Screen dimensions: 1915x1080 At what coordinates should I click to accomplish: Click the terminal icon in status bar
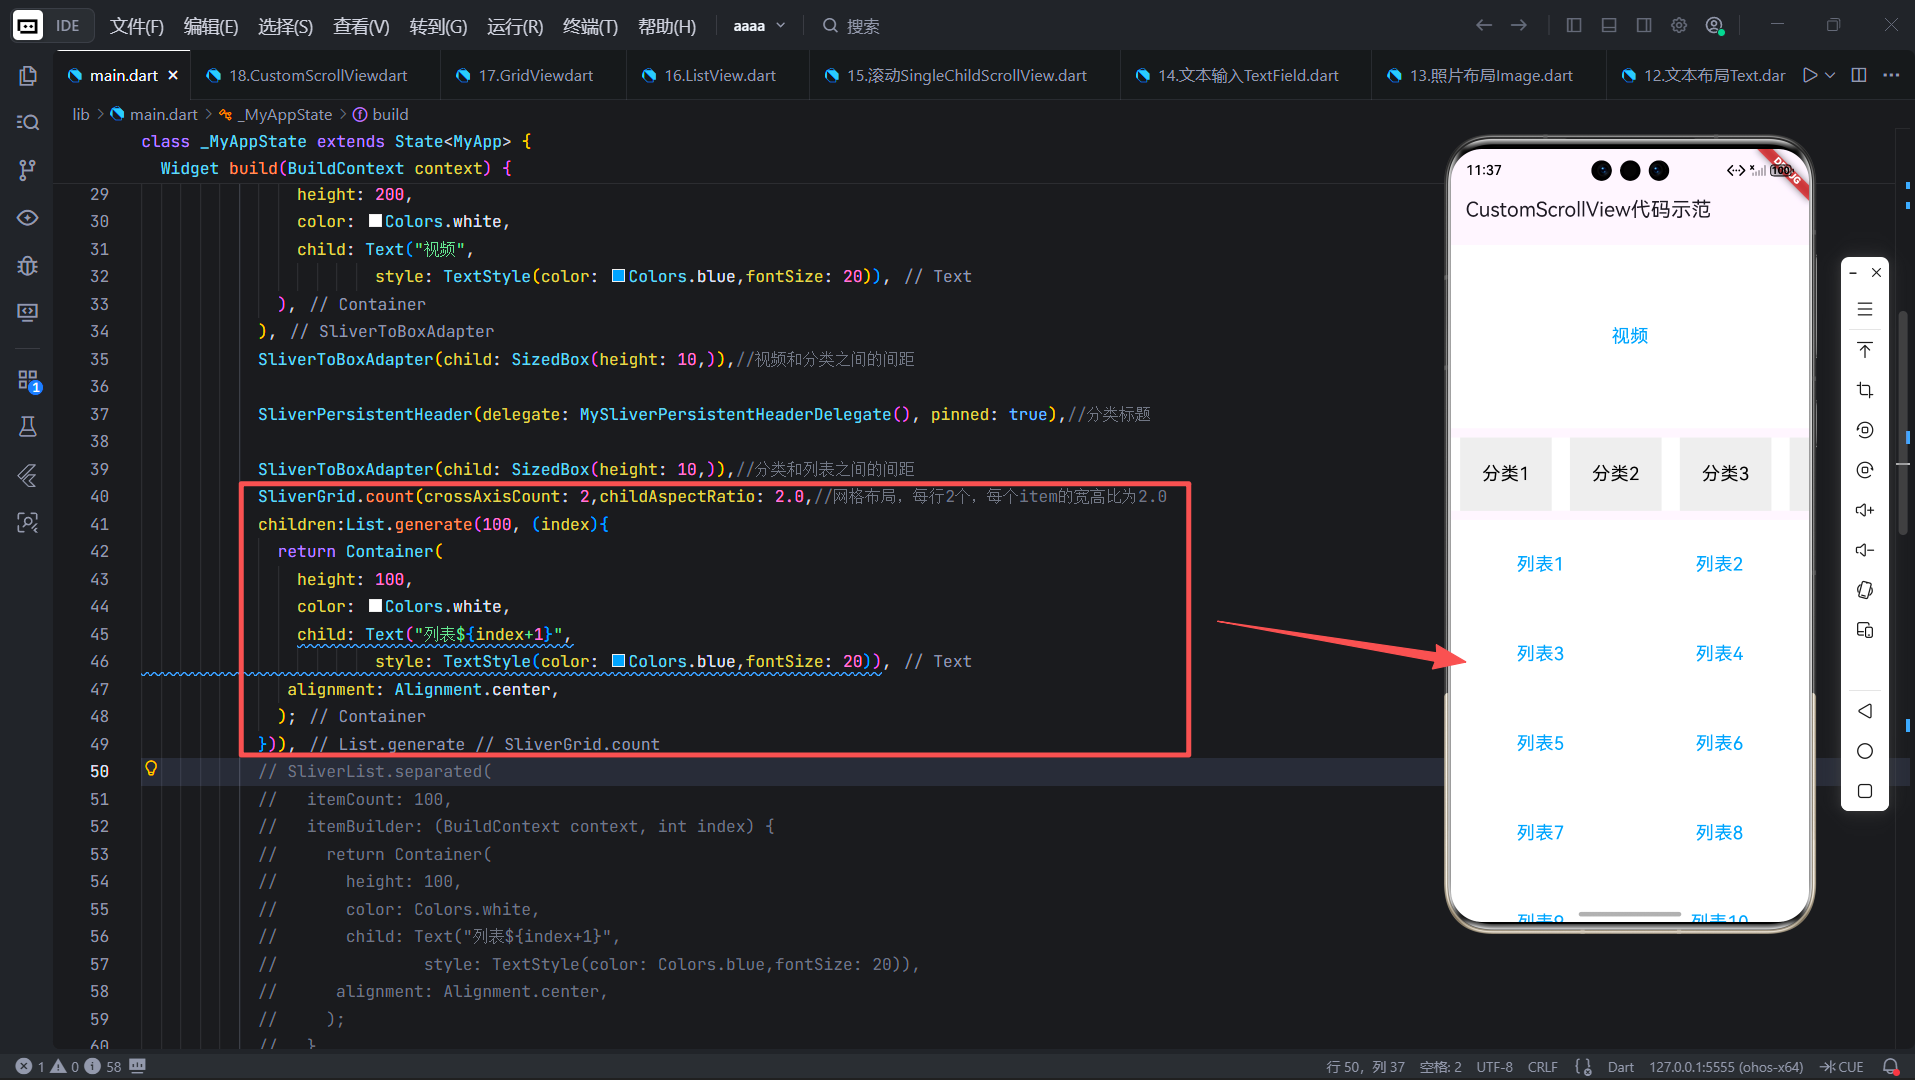pyautogui.click(x=137, y=1066)
